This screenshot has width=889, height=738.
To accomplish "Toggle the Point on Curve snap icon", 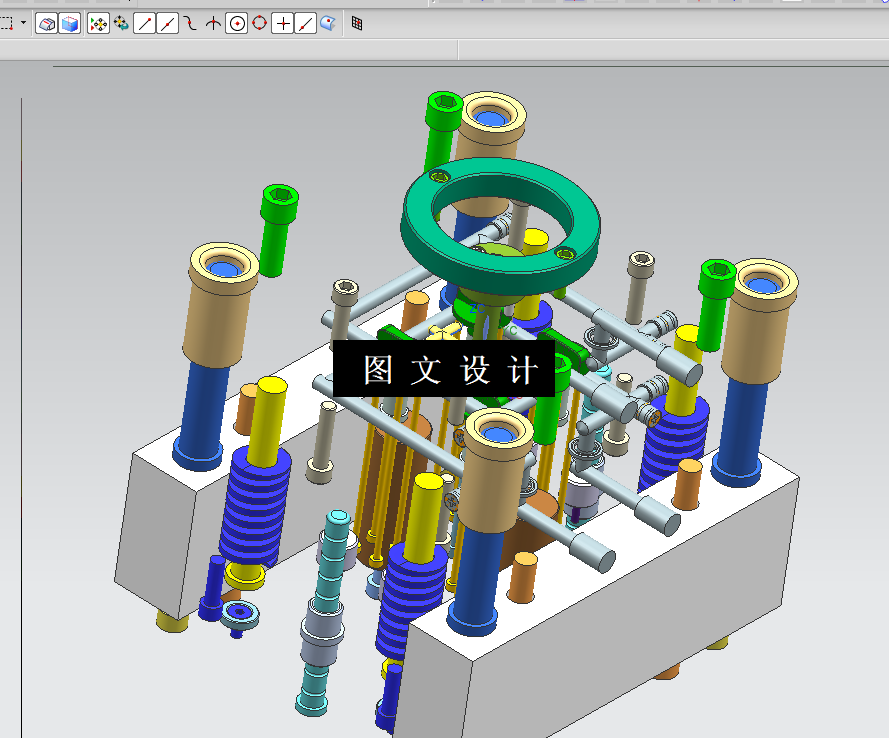I will click(x=306, y=24).
